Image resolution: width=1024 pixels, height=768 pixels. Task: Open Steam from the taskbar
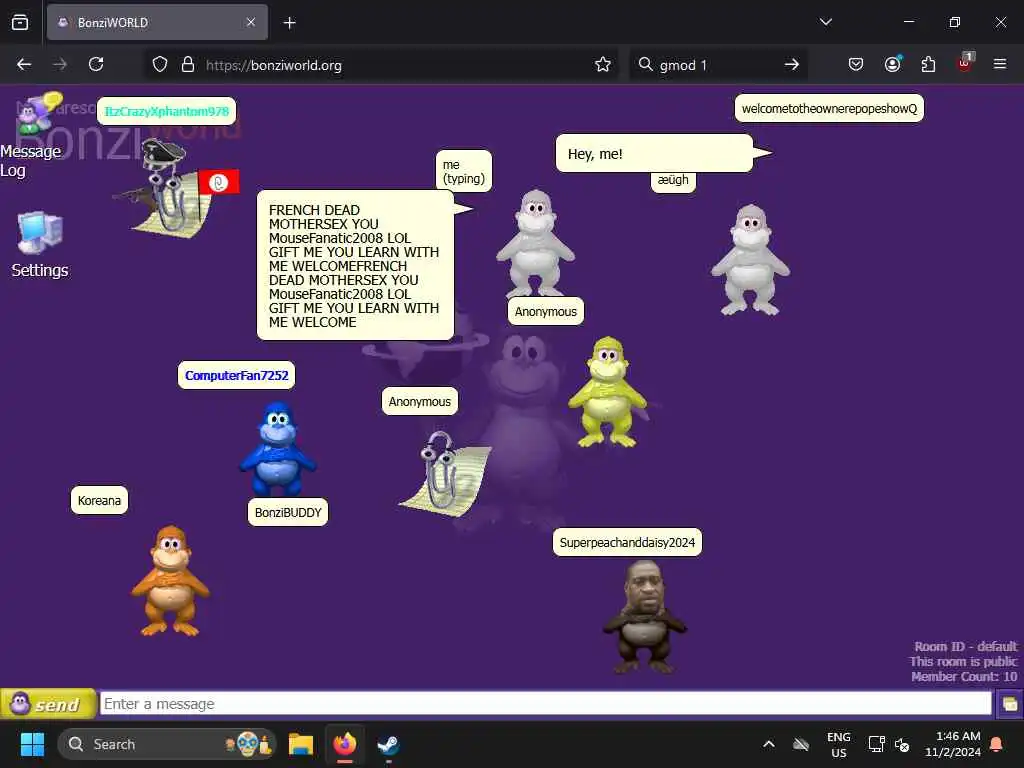pyautogui.click(x=389, y=744)
